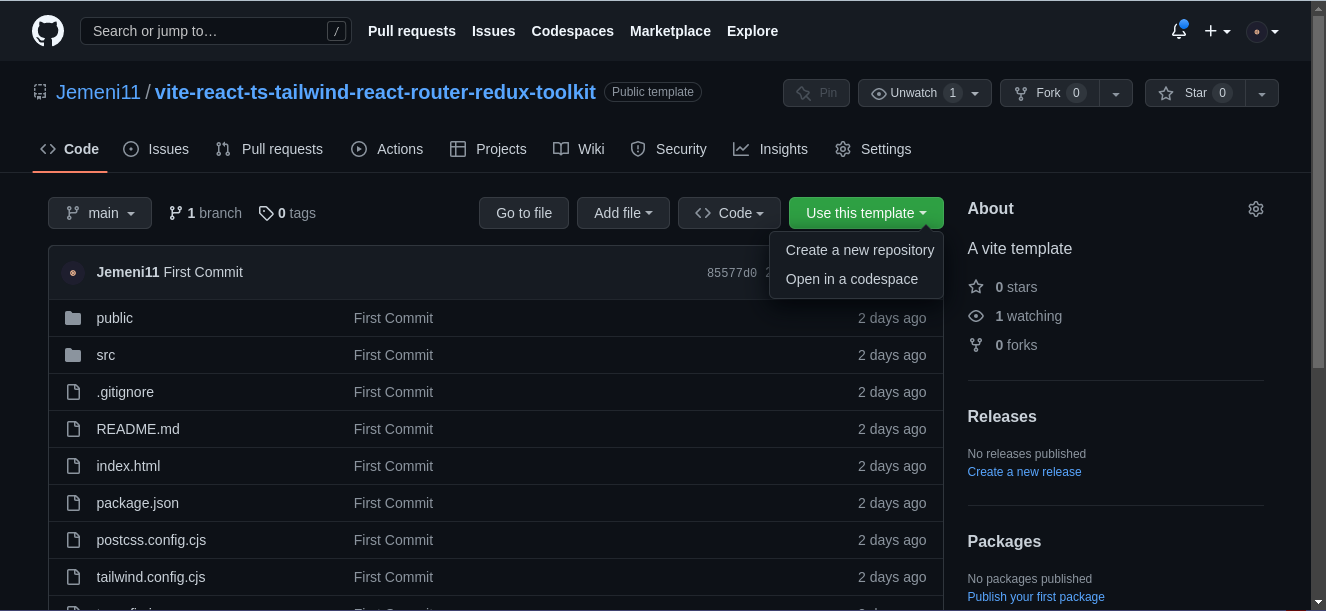1326x611 pixels.
Task: Switch to the Projects tab
Action: [488, 149]
